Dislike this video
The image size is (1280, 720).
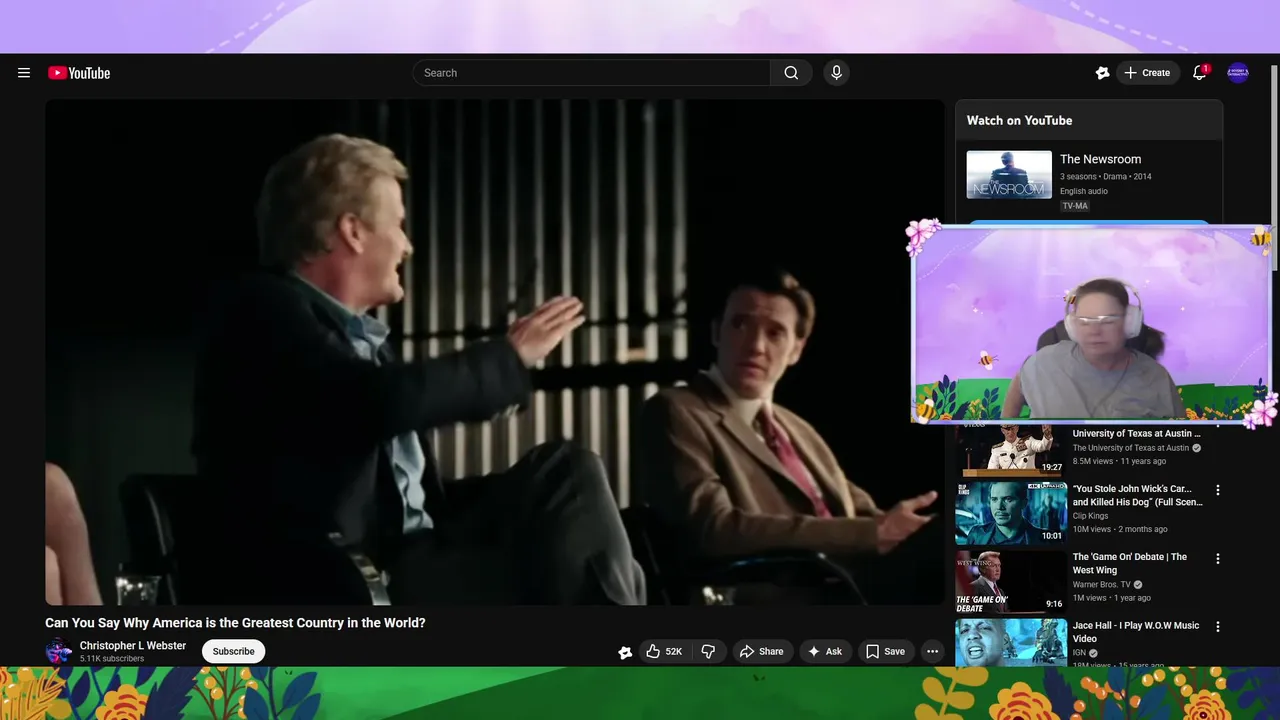pos(708,651)
